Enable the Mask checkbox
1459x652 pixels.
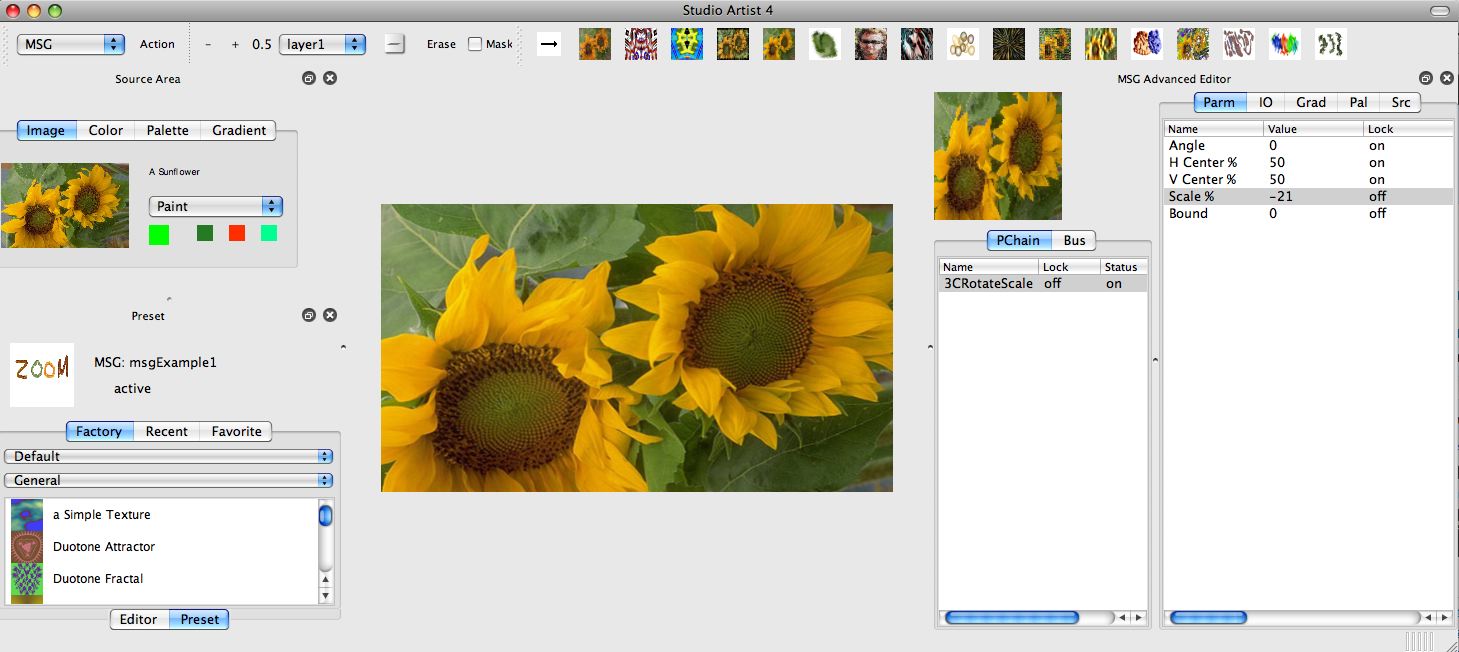coord(475,44)
